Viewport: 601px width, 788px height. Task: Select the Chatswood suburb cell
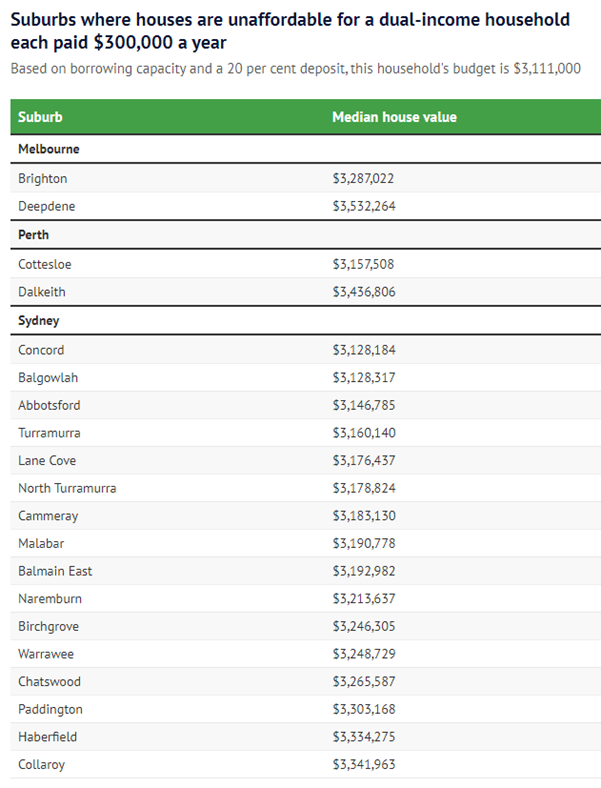point(49,682)
